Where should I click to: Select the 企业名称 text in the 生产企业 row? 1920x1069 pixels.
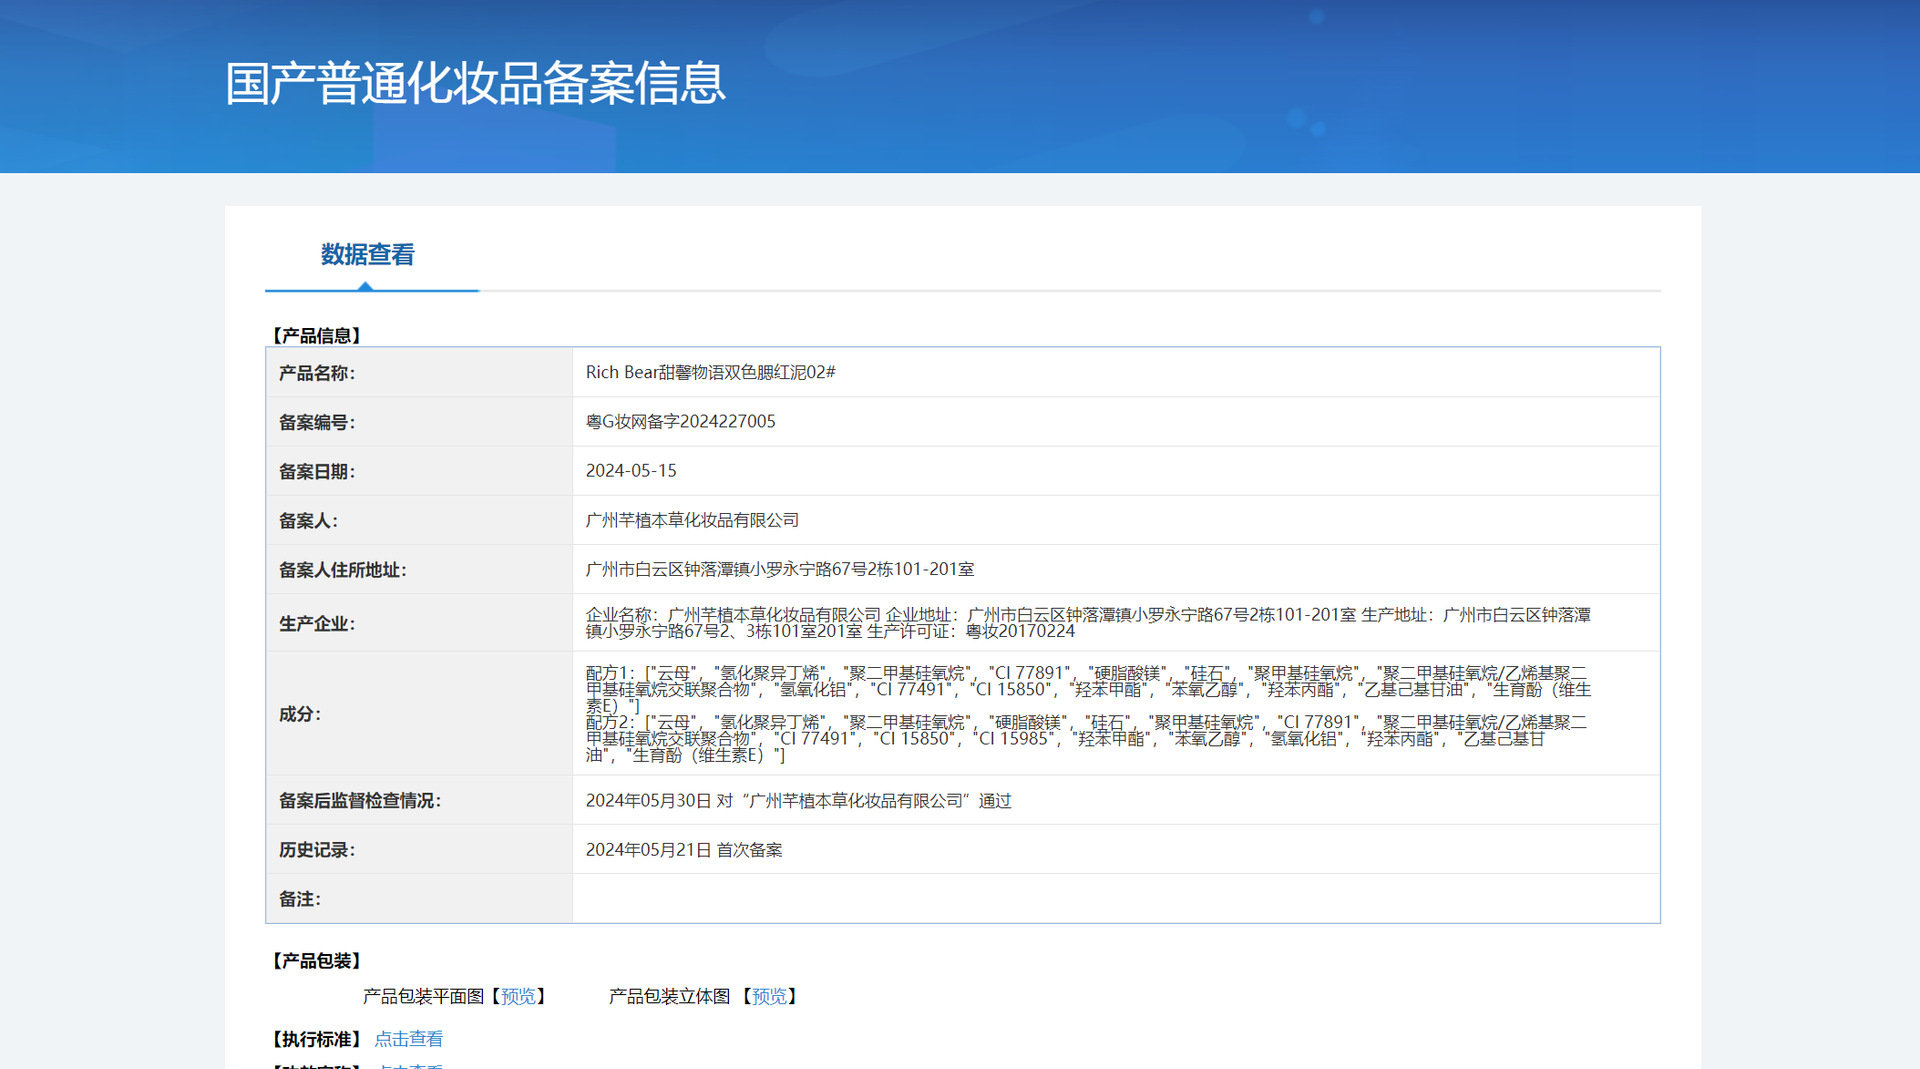point(733,615)
